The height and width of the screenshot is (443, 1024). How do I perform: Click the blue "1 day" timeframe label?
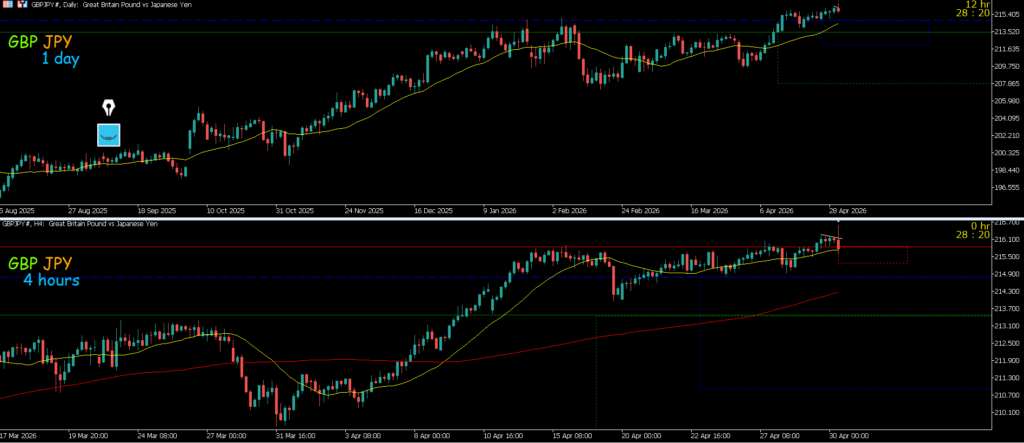point(60,60)
